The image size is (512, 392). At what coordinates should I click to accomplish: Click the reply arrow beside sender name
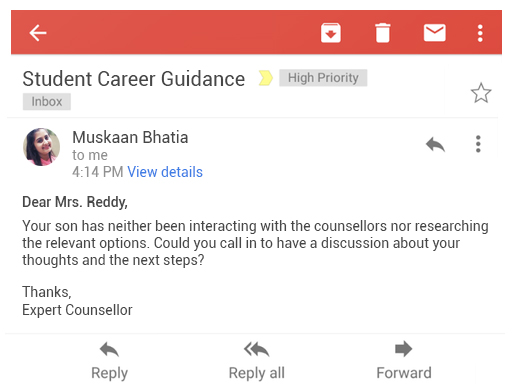[435, 144]
